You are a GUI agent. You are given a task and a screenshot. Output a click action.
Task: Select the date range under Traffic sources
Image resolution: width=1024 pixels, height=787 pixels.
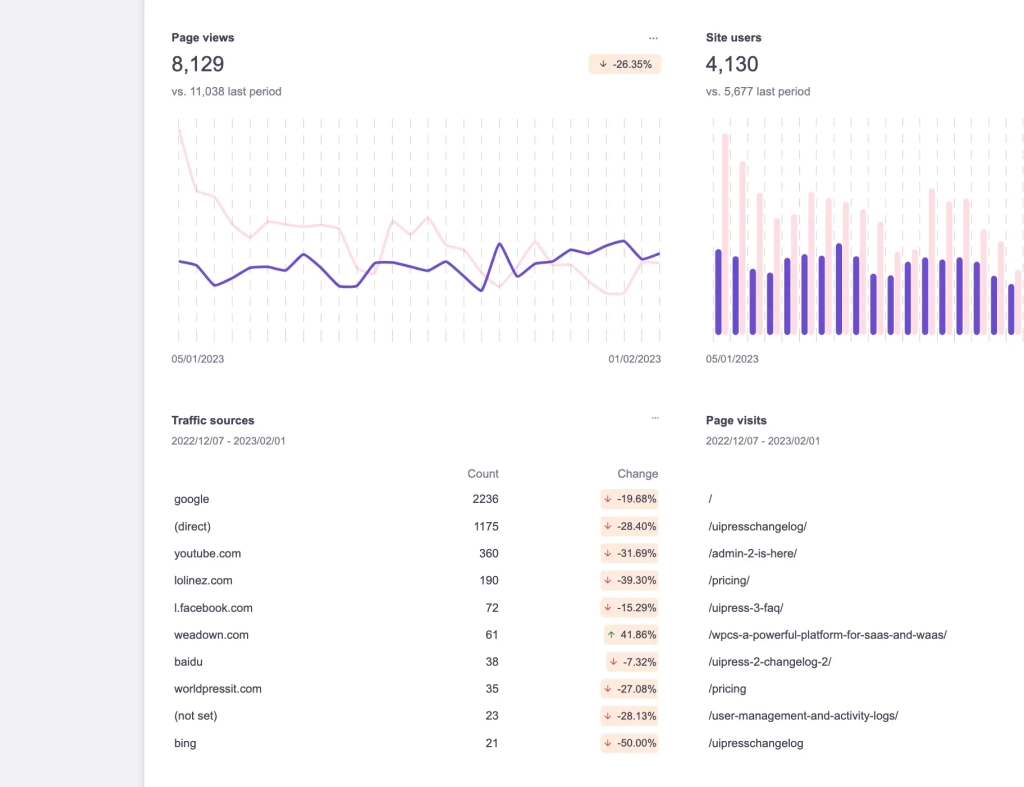(x=229, y=441)
